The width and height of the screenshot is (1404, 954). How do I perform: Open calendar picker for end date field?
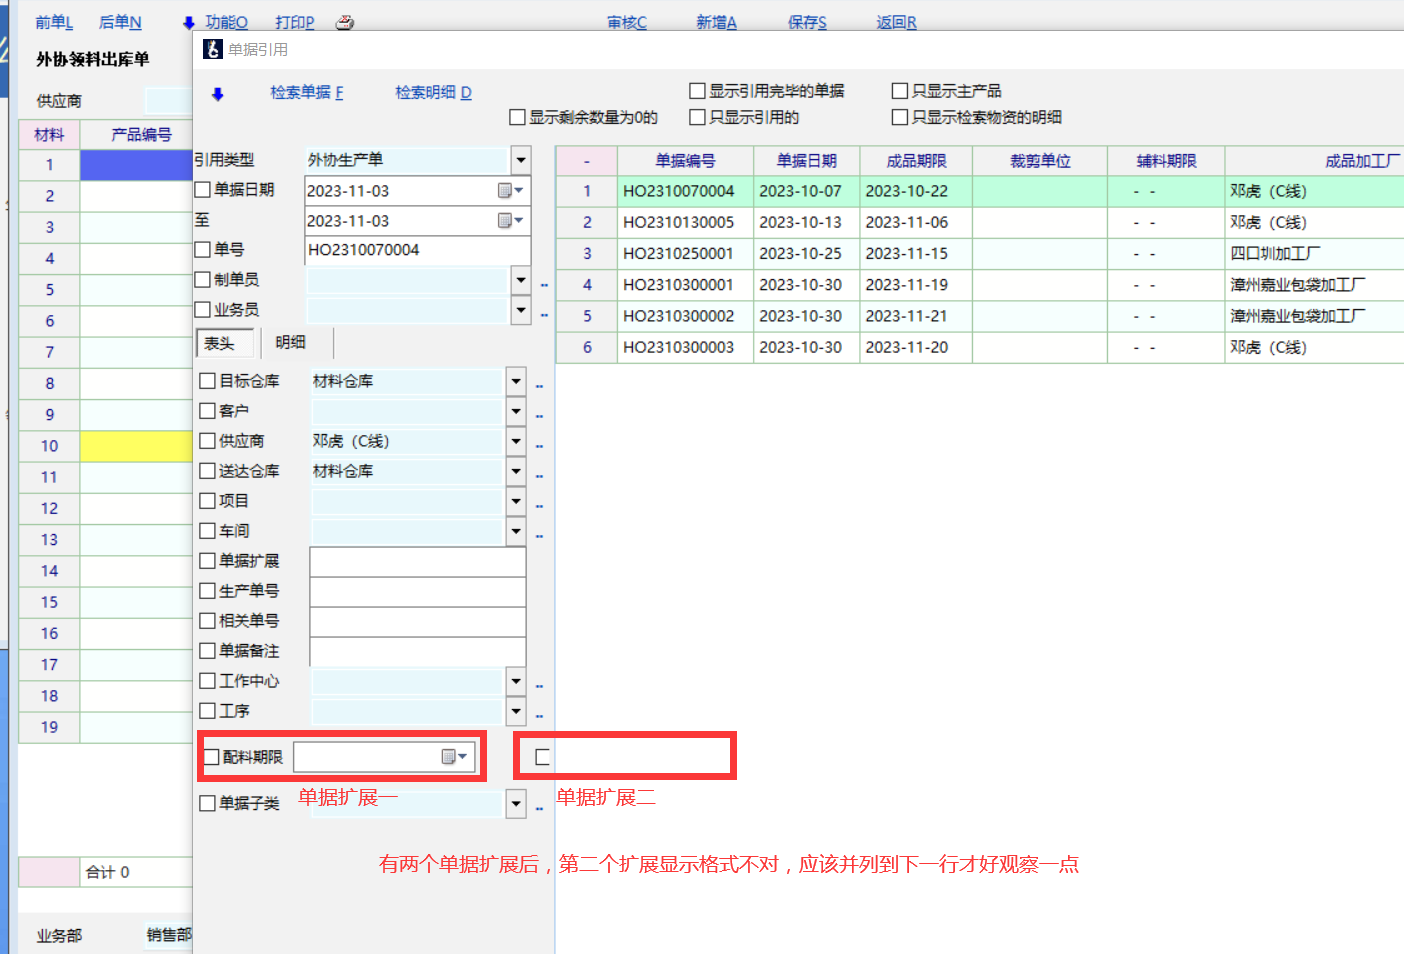[x=510, y=220]
